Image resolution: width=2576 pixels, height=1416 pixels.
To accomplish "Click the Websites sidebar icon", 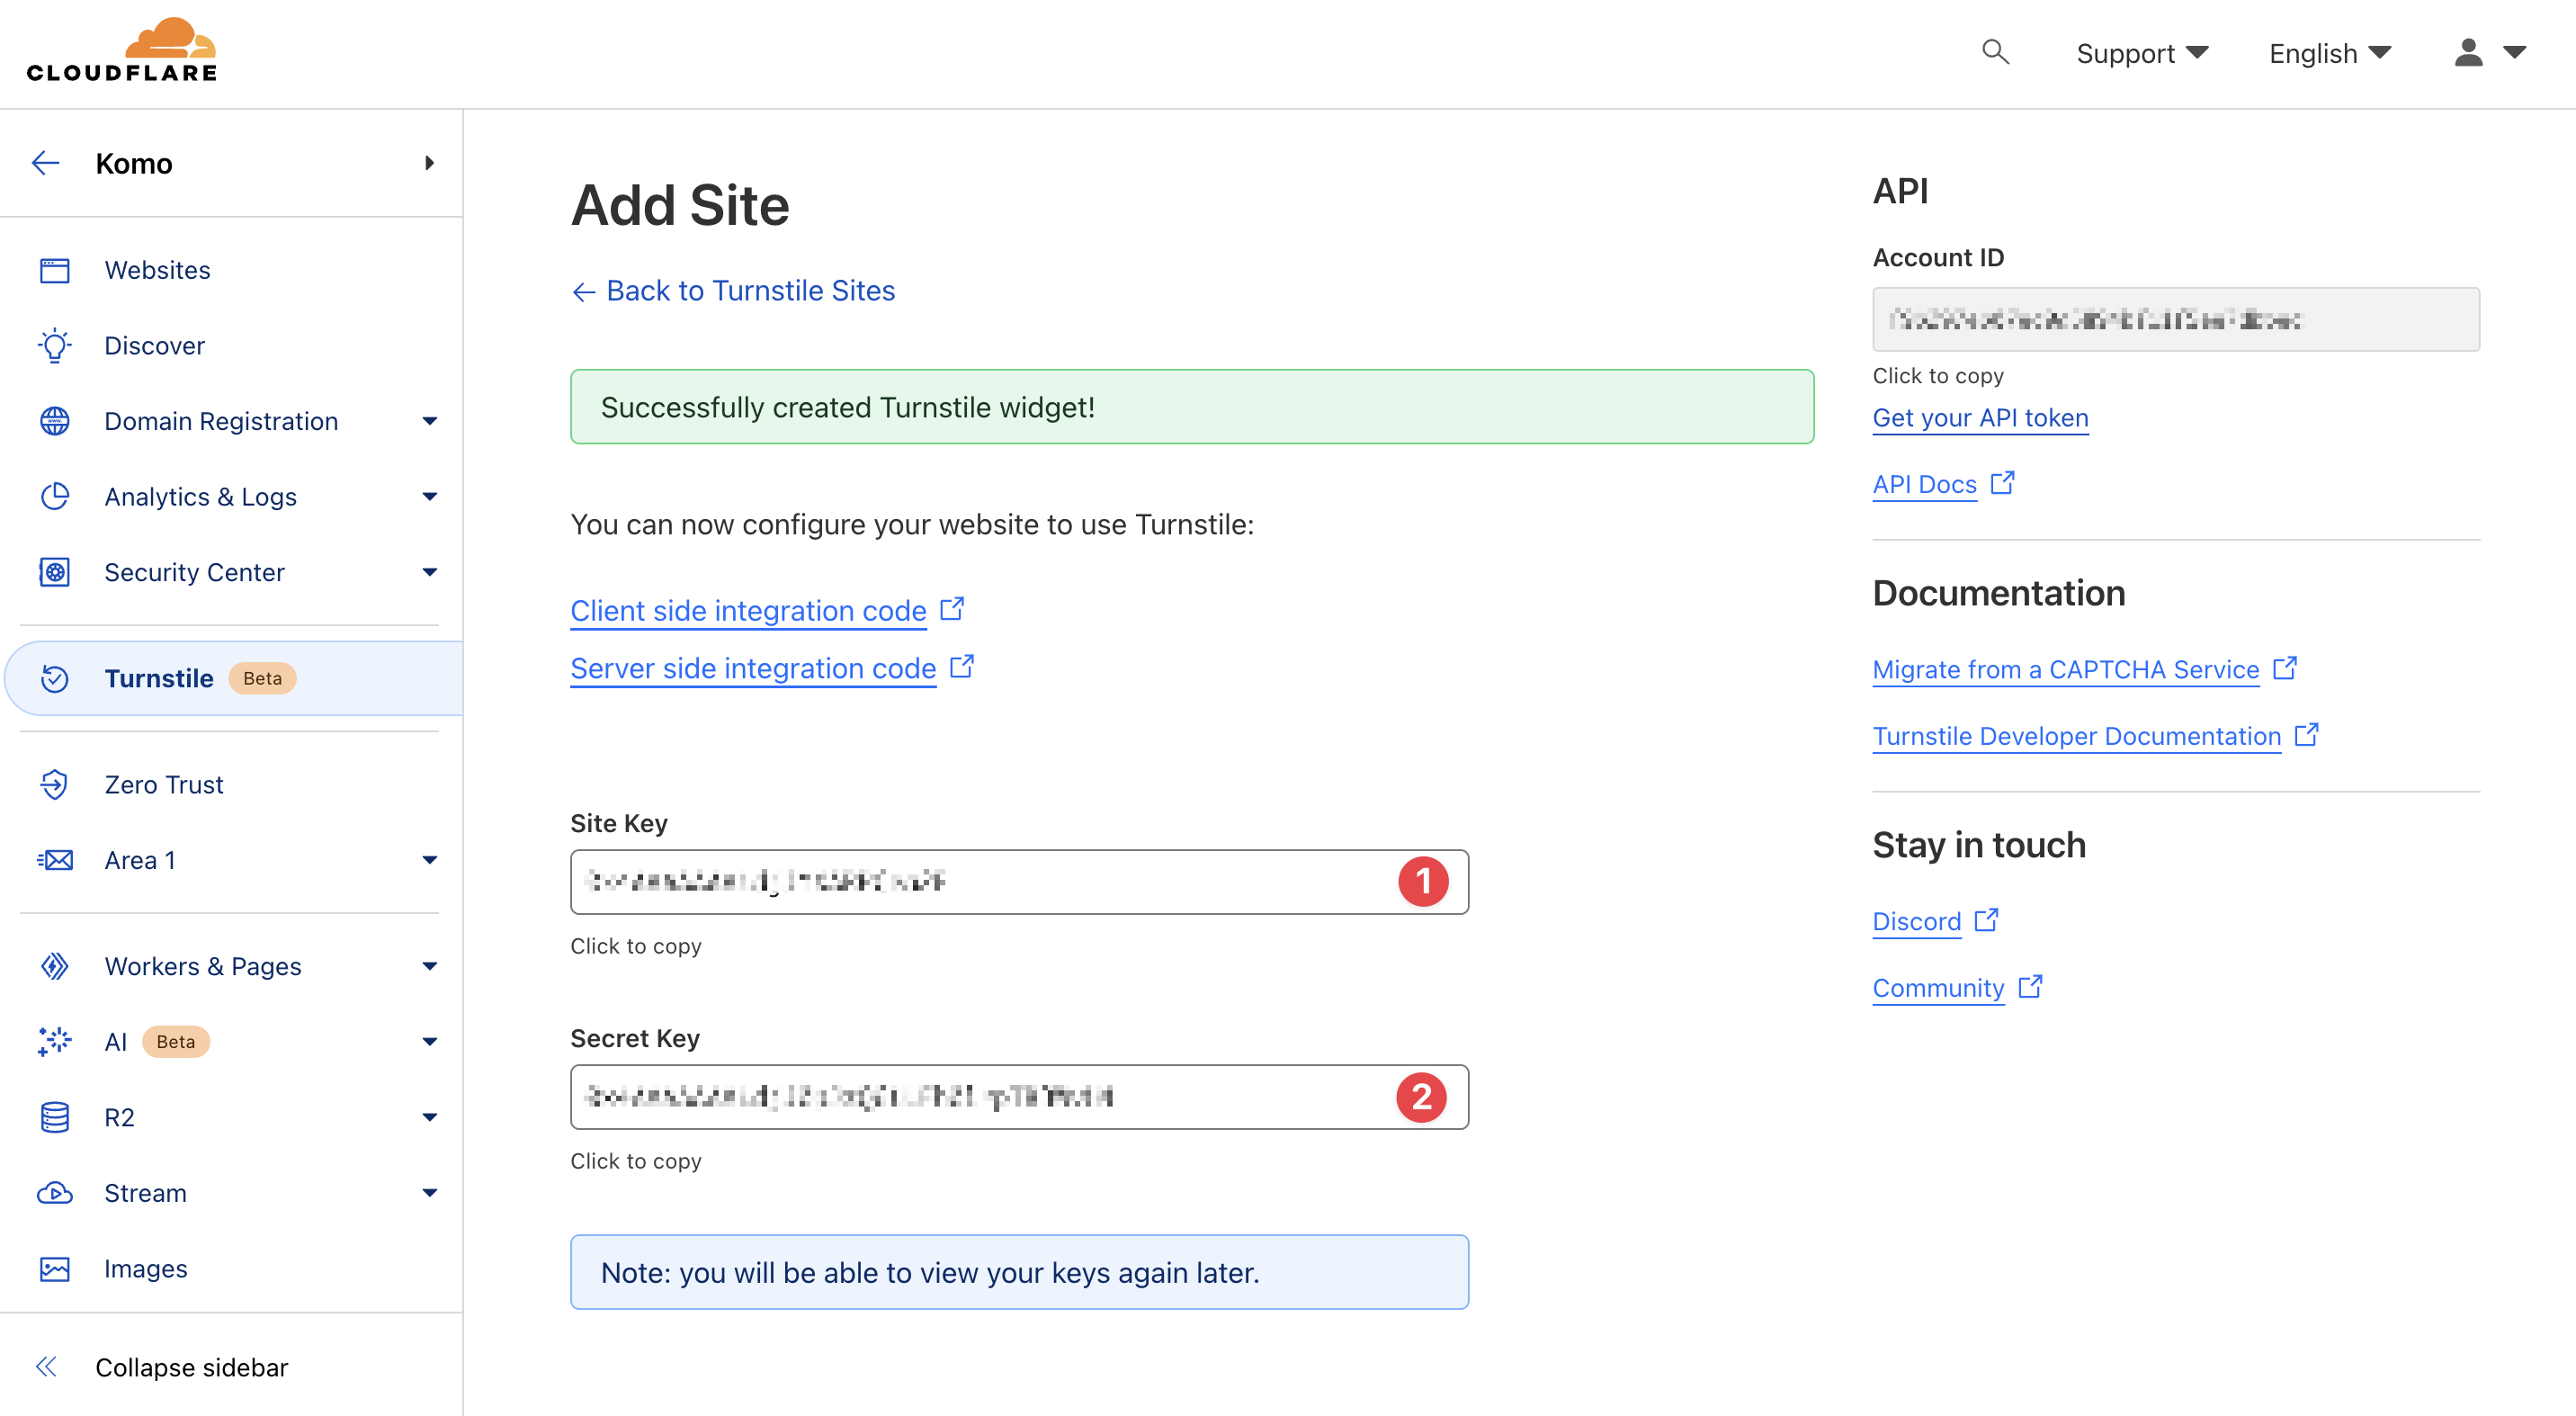I will tap(55, 270).
